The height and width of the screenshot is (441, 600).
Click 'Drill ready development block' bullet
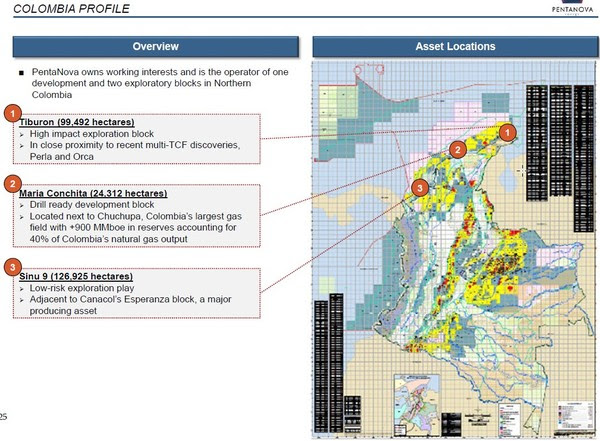click(x=92, y=204)
